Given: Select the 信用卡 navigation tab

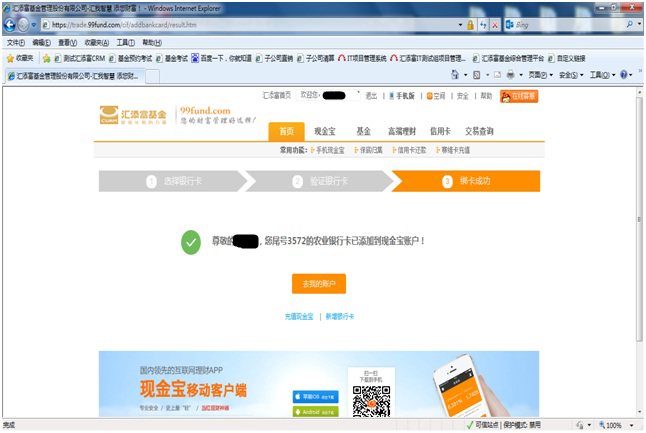Looking at the screenshot, I should tap(441, 131).
